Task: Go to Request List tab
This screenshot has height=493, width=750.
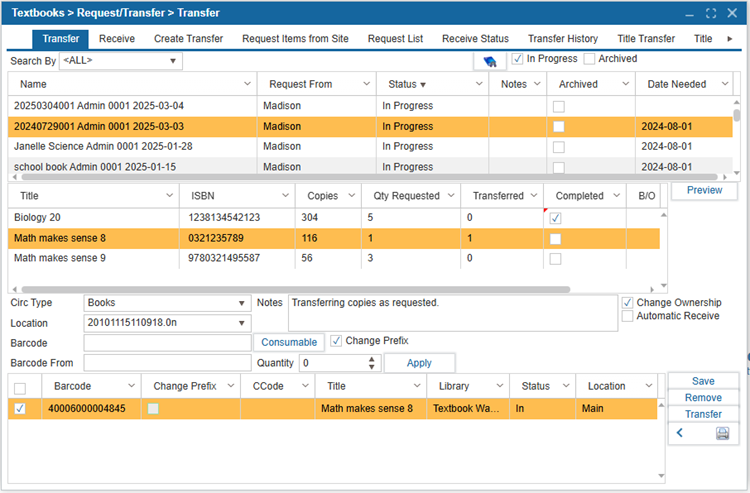Action: click(395, 39)
